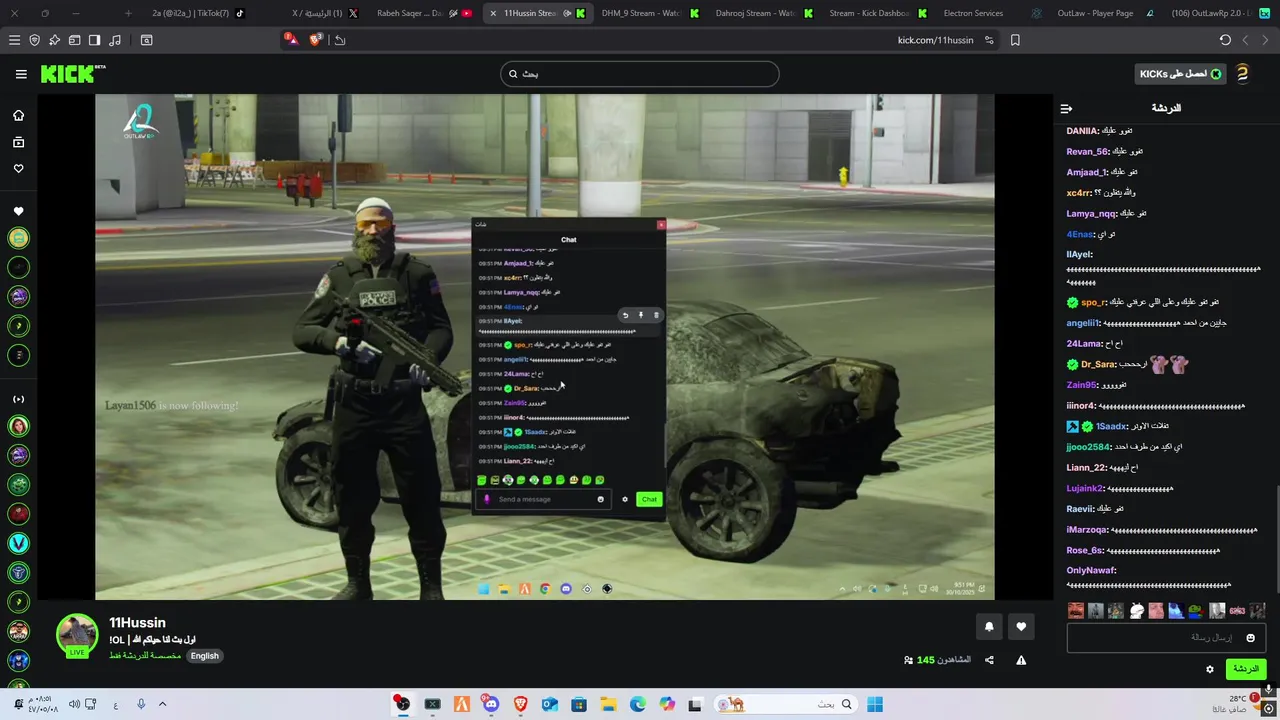Open the browse icon in Kick sidebar
Screen dimensions: 1280x720
(x=18, y=142)
